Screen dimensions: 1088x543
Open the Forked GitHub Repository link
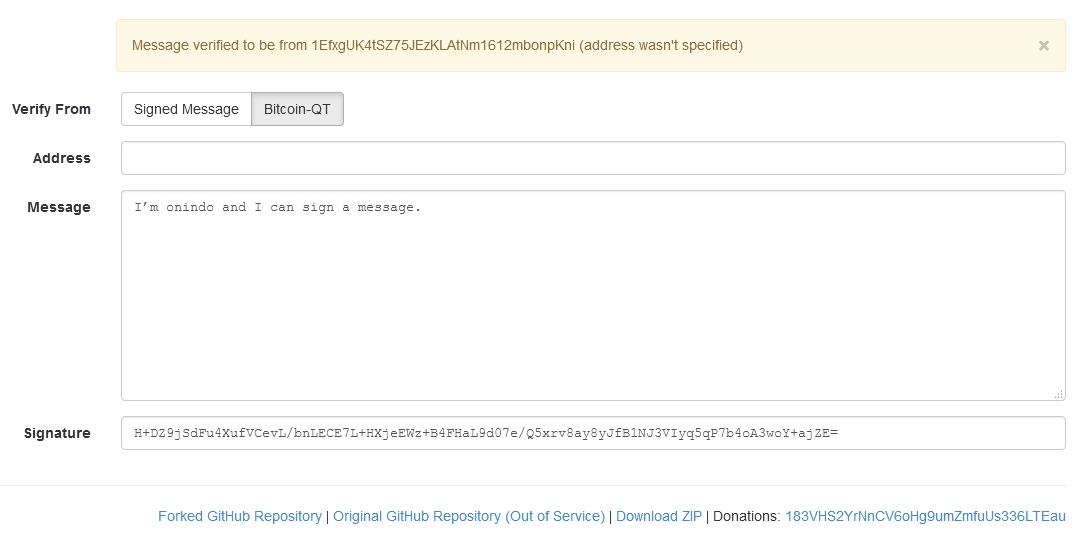pos(239,516)
